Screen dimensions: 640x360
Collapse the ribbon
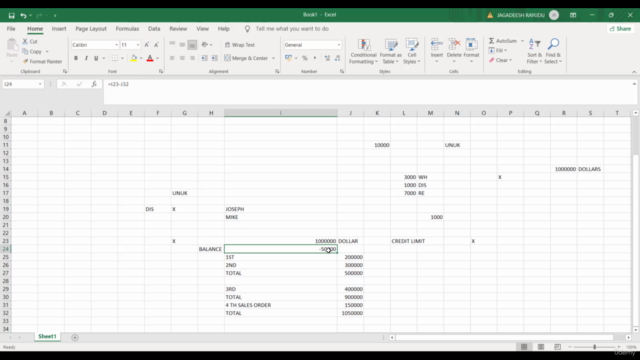tap(634, 72)
